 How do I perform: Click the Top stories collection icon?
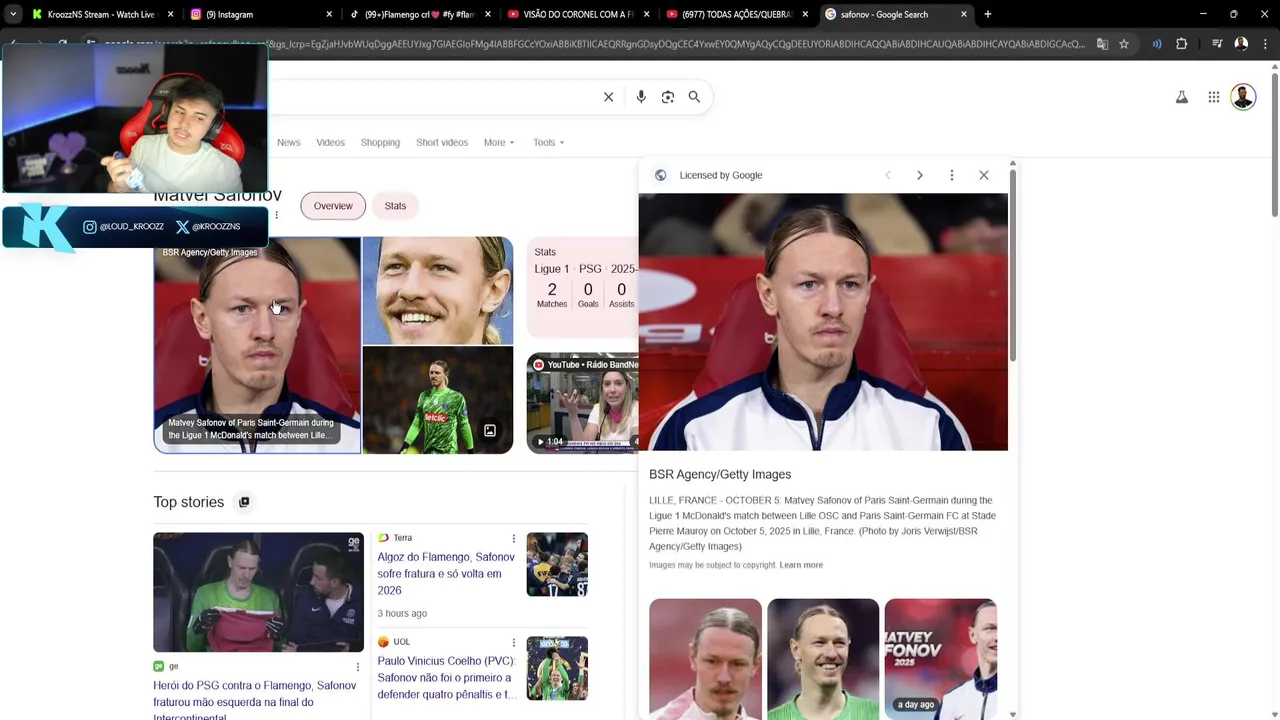pos(244,502)
